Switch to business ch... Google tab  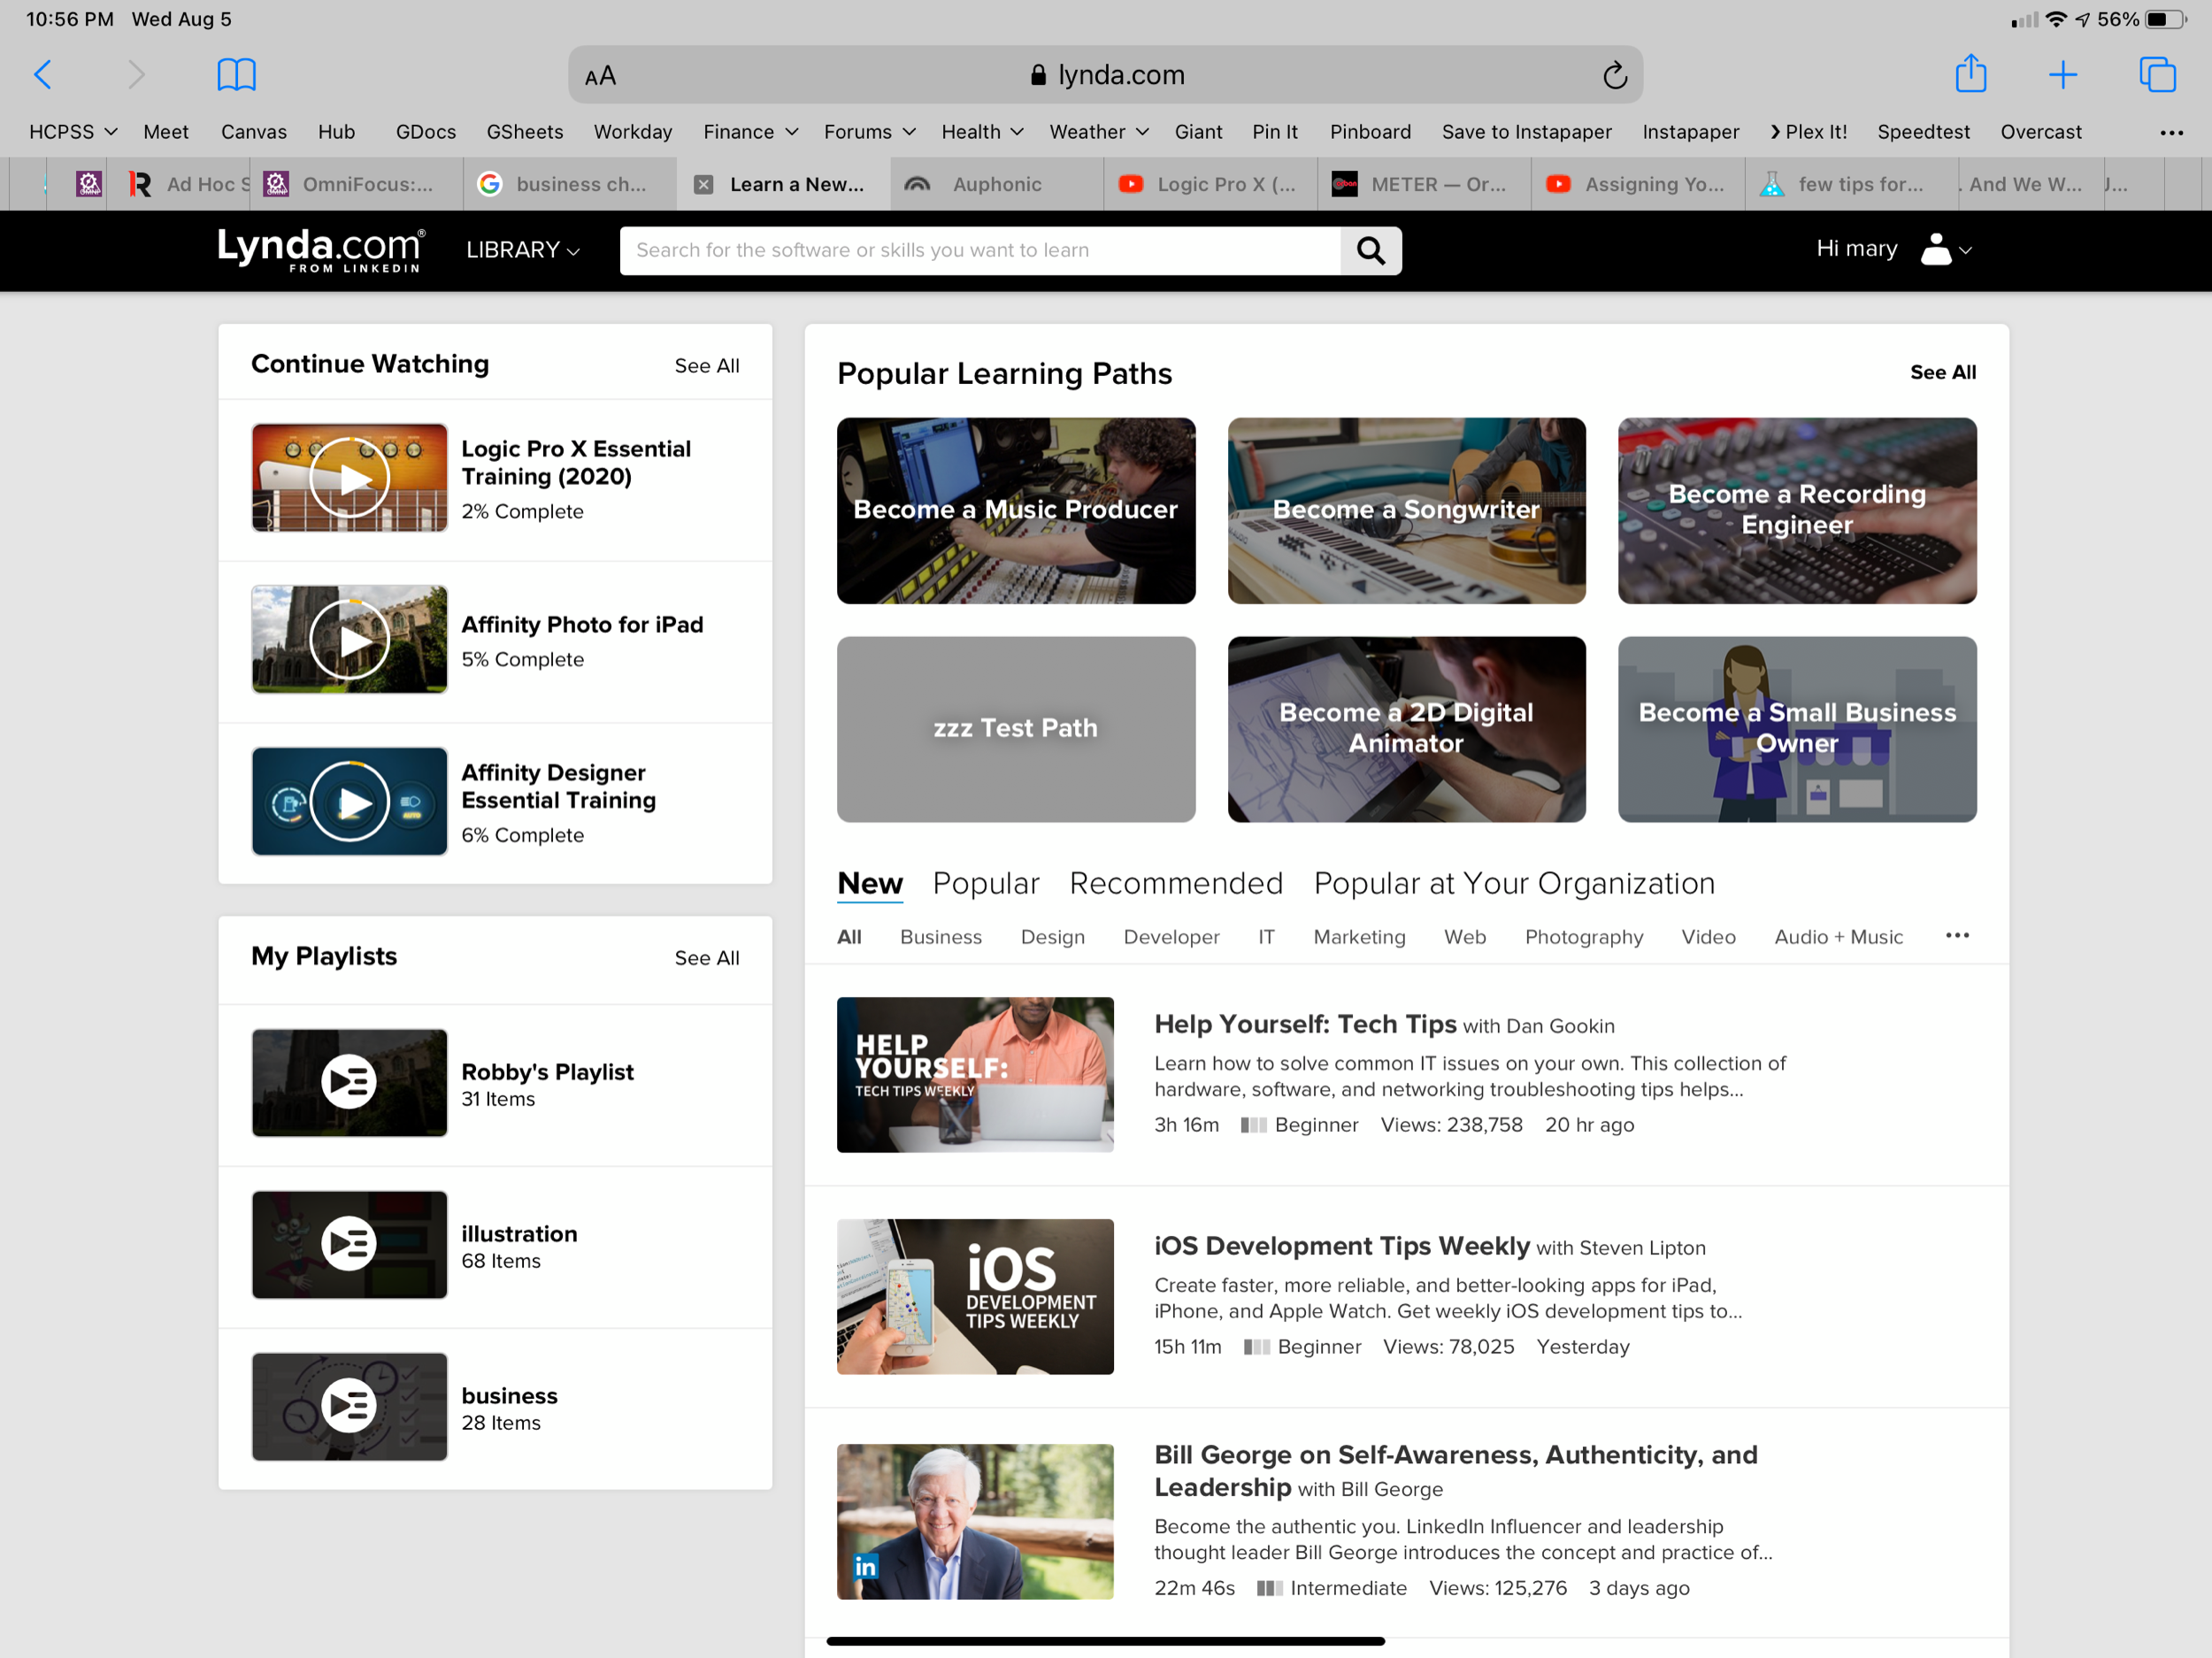(x=570, y=184)
